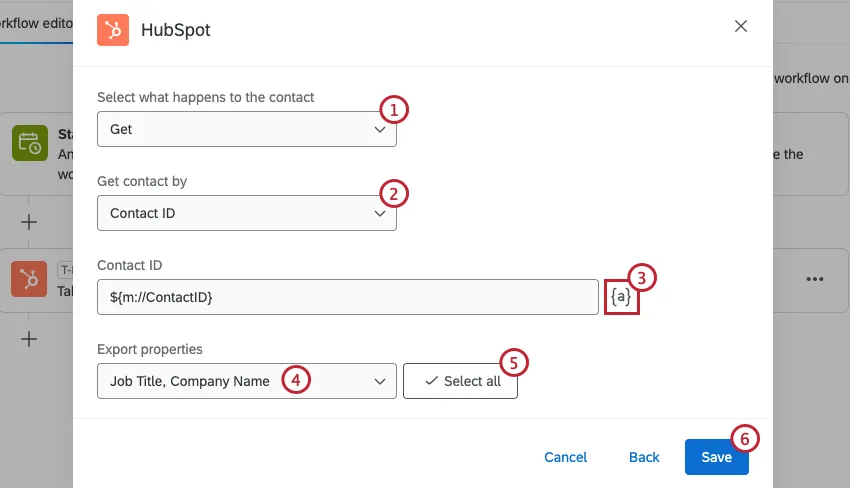Click the green scheduled start calendar icon
The height and width of the screenshot is (488, 850).
click(30, 144)
